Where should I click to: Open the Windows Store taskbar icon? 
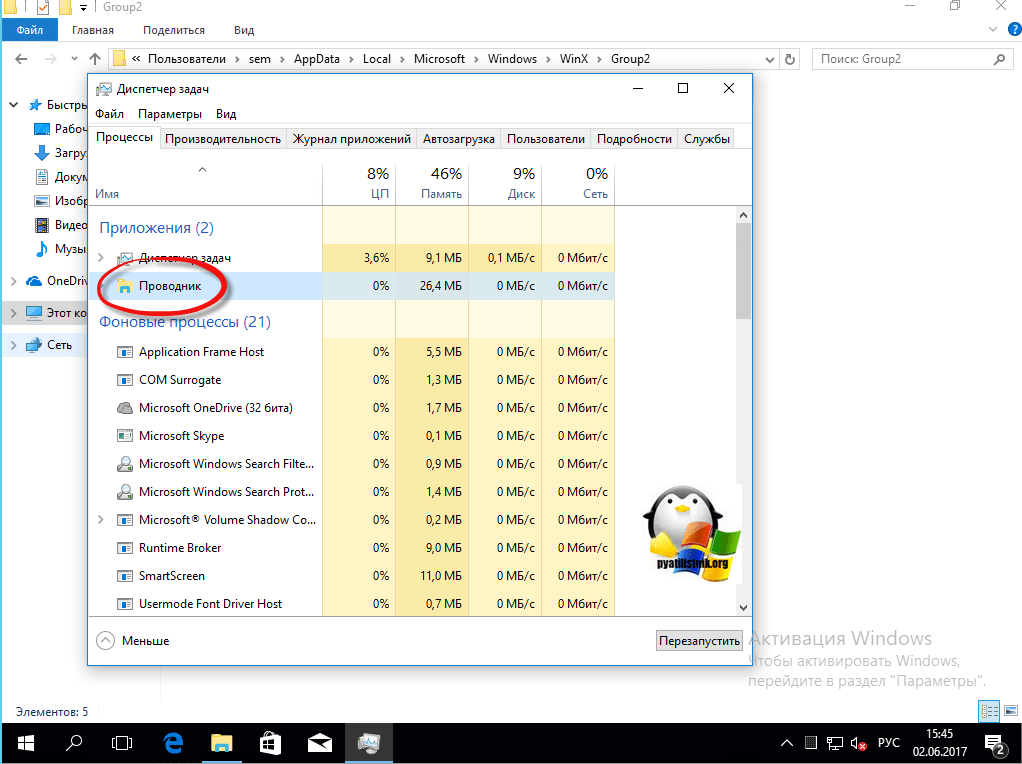(271, 743)
